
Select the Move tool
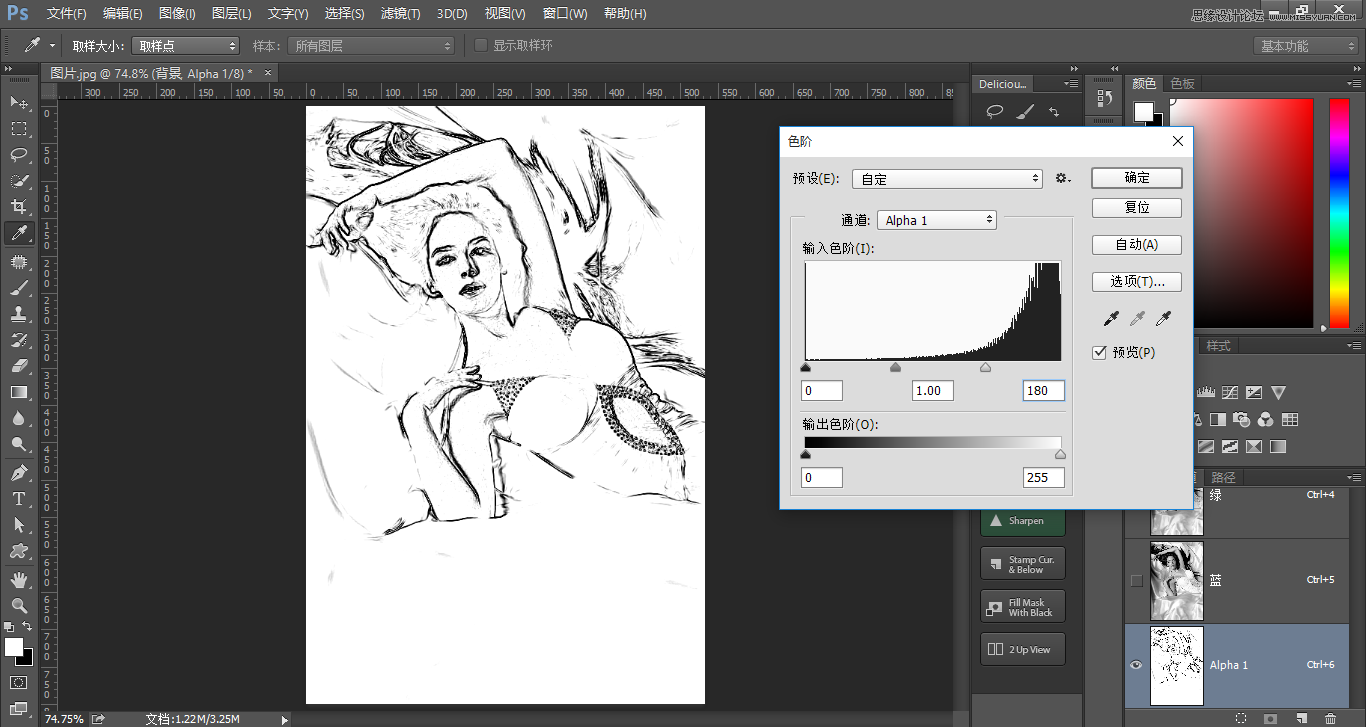[19, 103]
